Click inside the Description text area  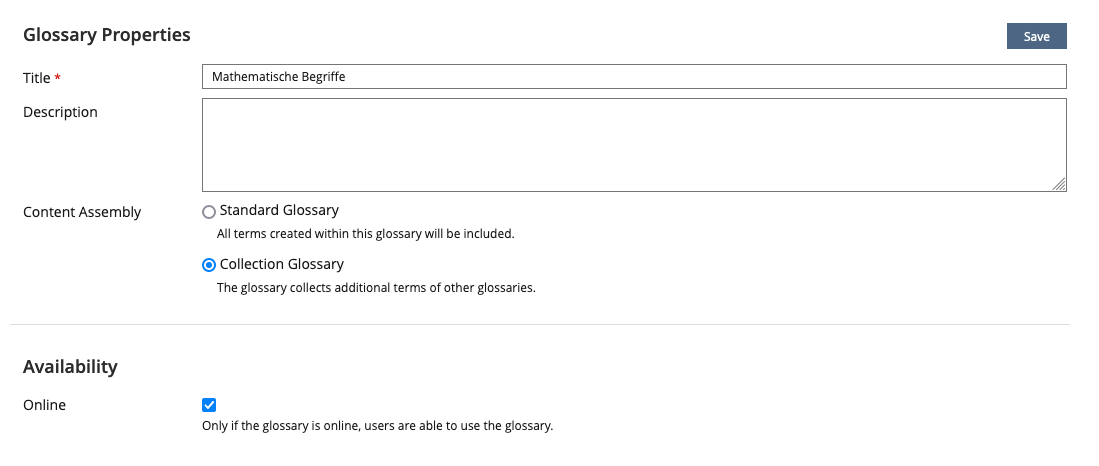634,144
